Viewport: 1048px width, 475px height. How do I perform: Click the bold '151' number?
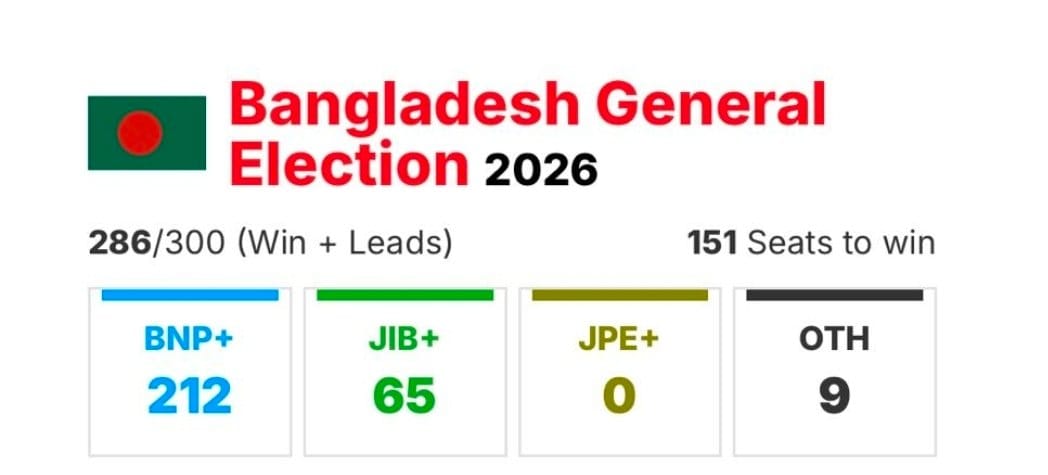pos(712,242)
